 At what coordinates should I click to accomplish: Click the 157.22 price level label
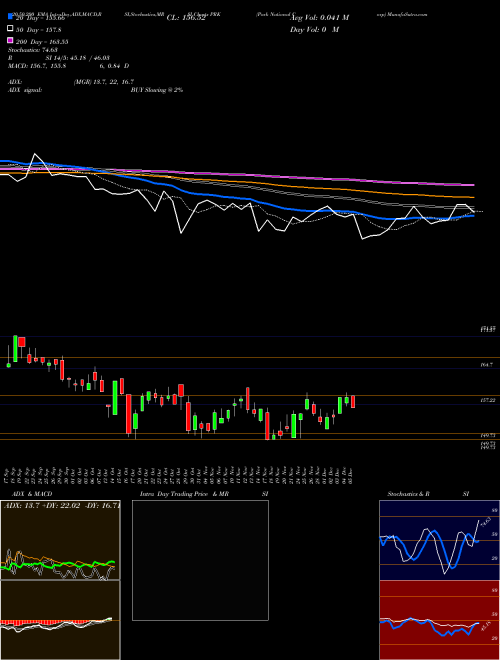488,401
